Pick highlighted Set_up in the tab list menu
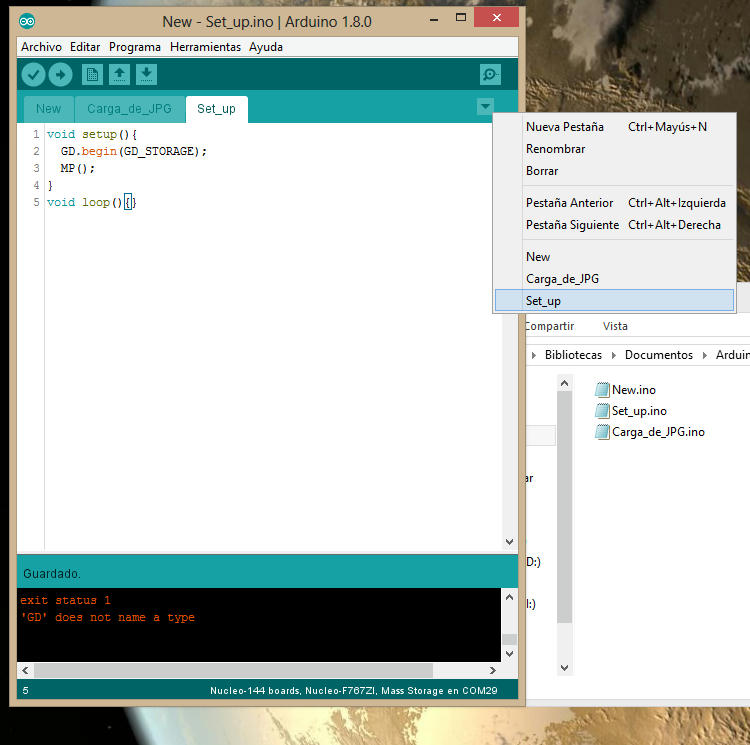The image size is (750, 745). point(615,301)
